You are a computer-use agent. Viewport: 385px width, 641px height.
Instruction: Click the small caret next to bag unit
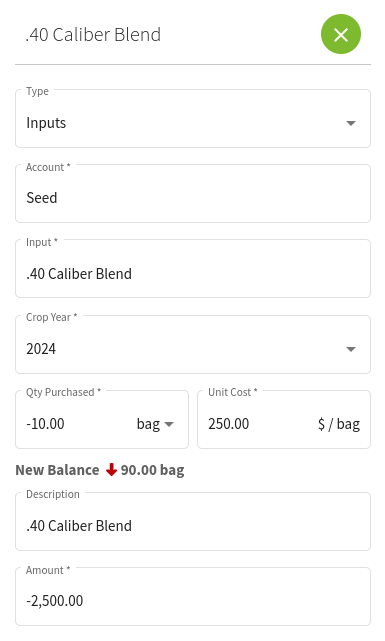pyautogui.click(x=169, y=424)
